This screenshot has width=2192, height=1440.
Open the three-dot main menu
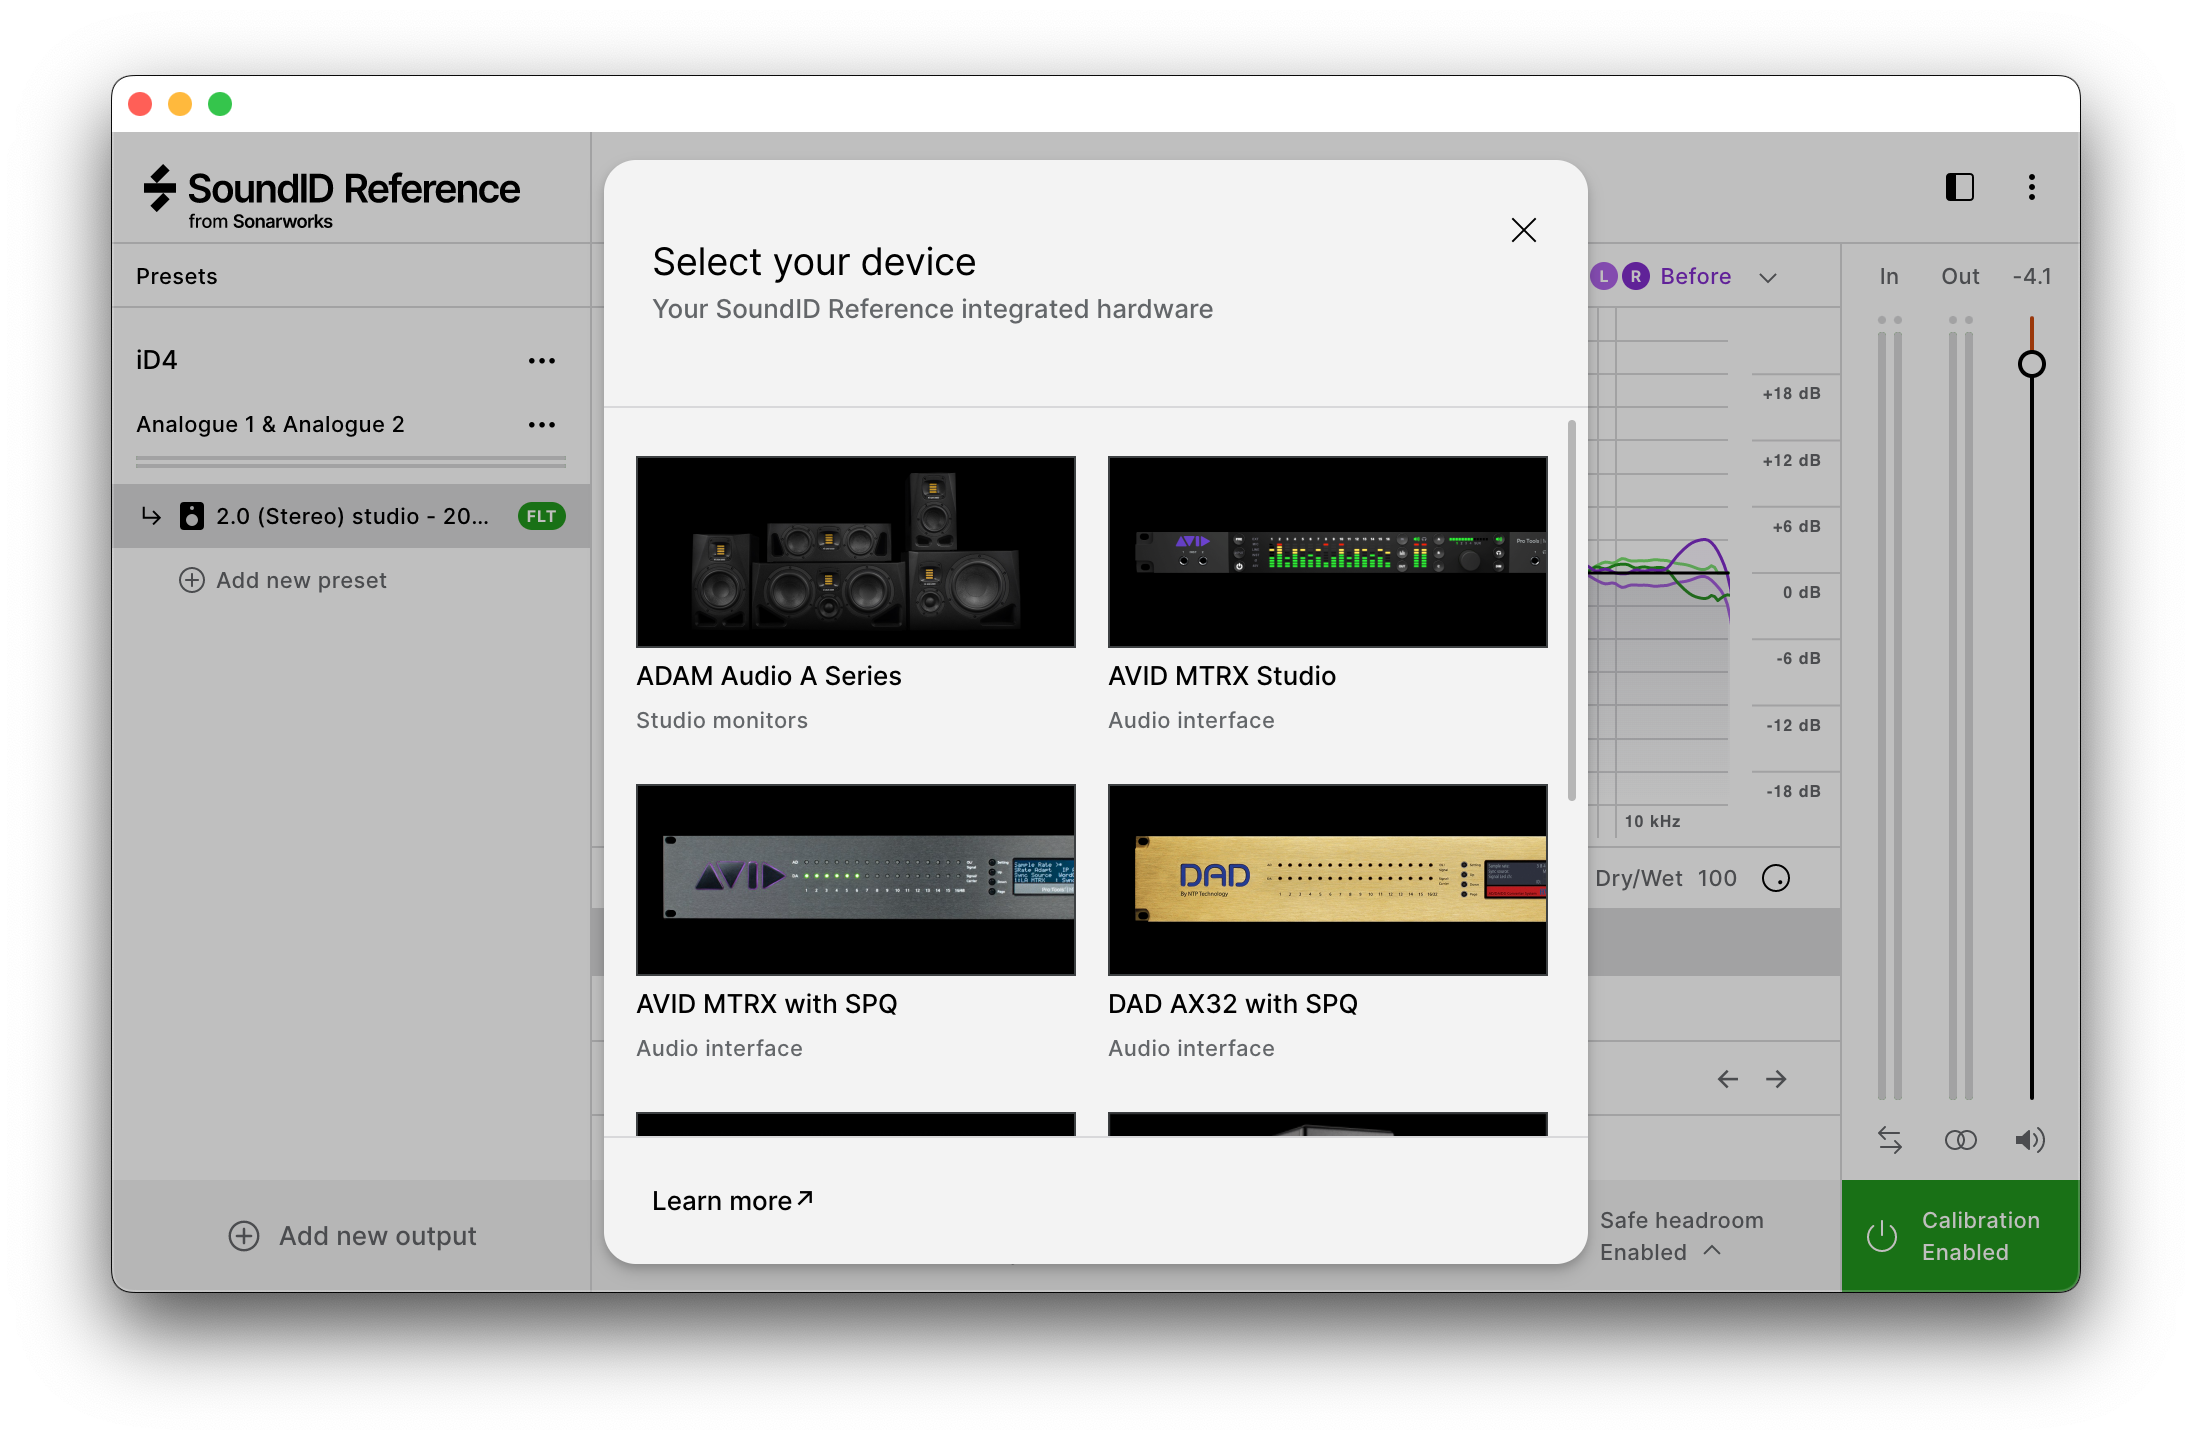pos(2031,187)
